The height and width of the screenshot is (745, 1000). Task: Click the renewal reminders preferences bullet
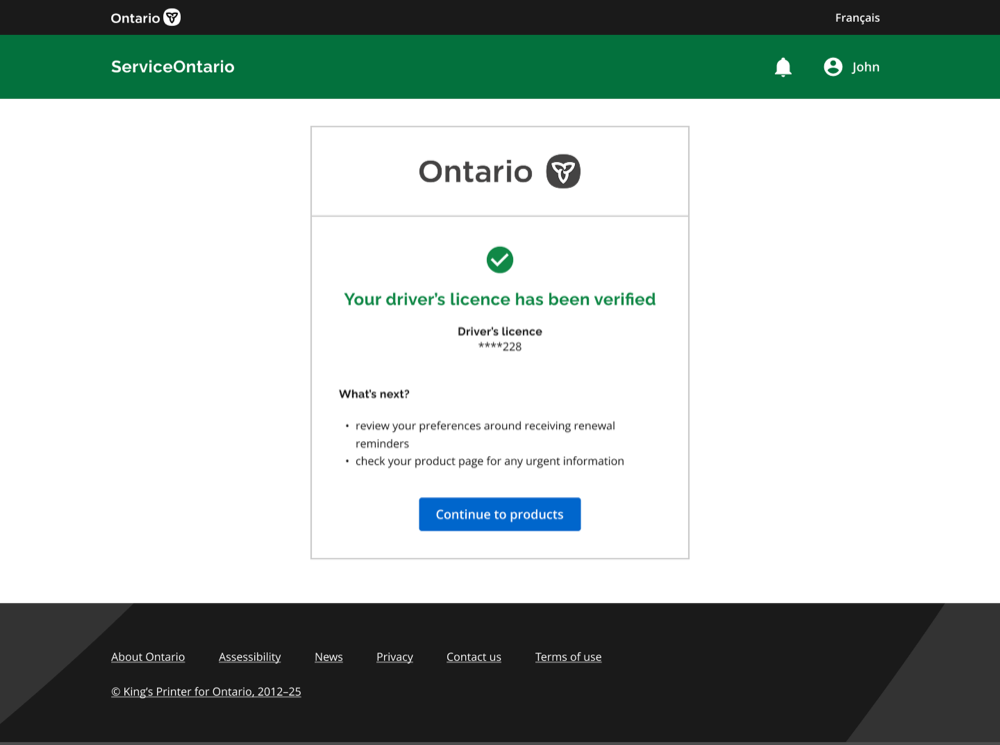click(485, 434)
